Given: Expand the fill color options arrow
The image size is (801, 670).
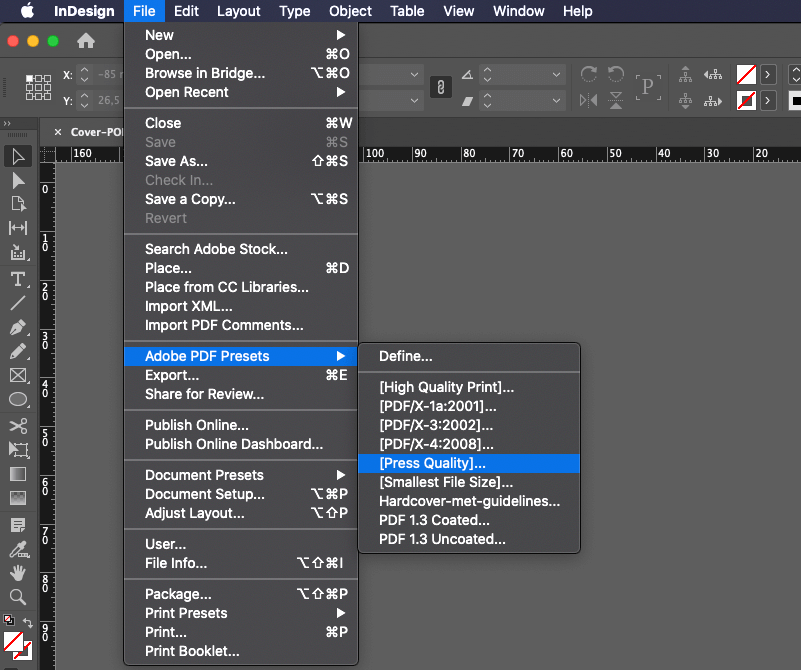Looking at the screenshot, I should (x=768, y=75).
